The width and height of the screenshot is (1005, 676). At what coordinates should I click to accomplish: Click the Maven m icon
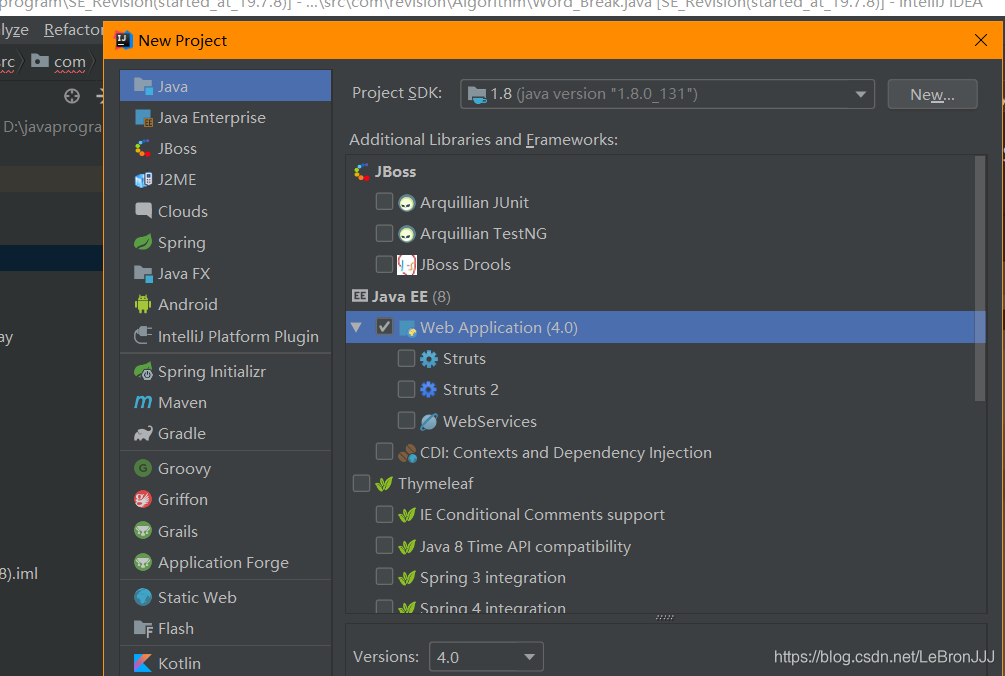click(143, 402)
